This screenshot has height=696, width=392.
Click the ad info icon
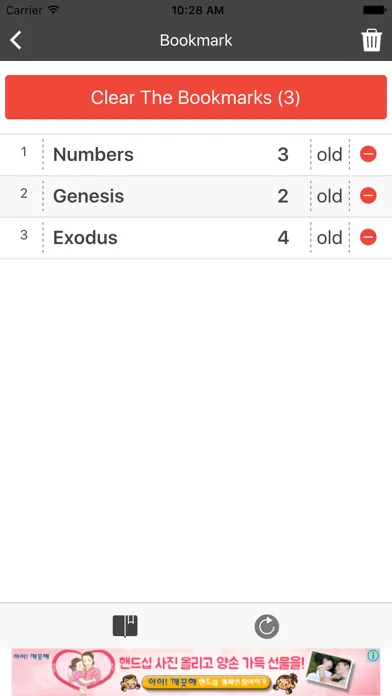(373, 656)
